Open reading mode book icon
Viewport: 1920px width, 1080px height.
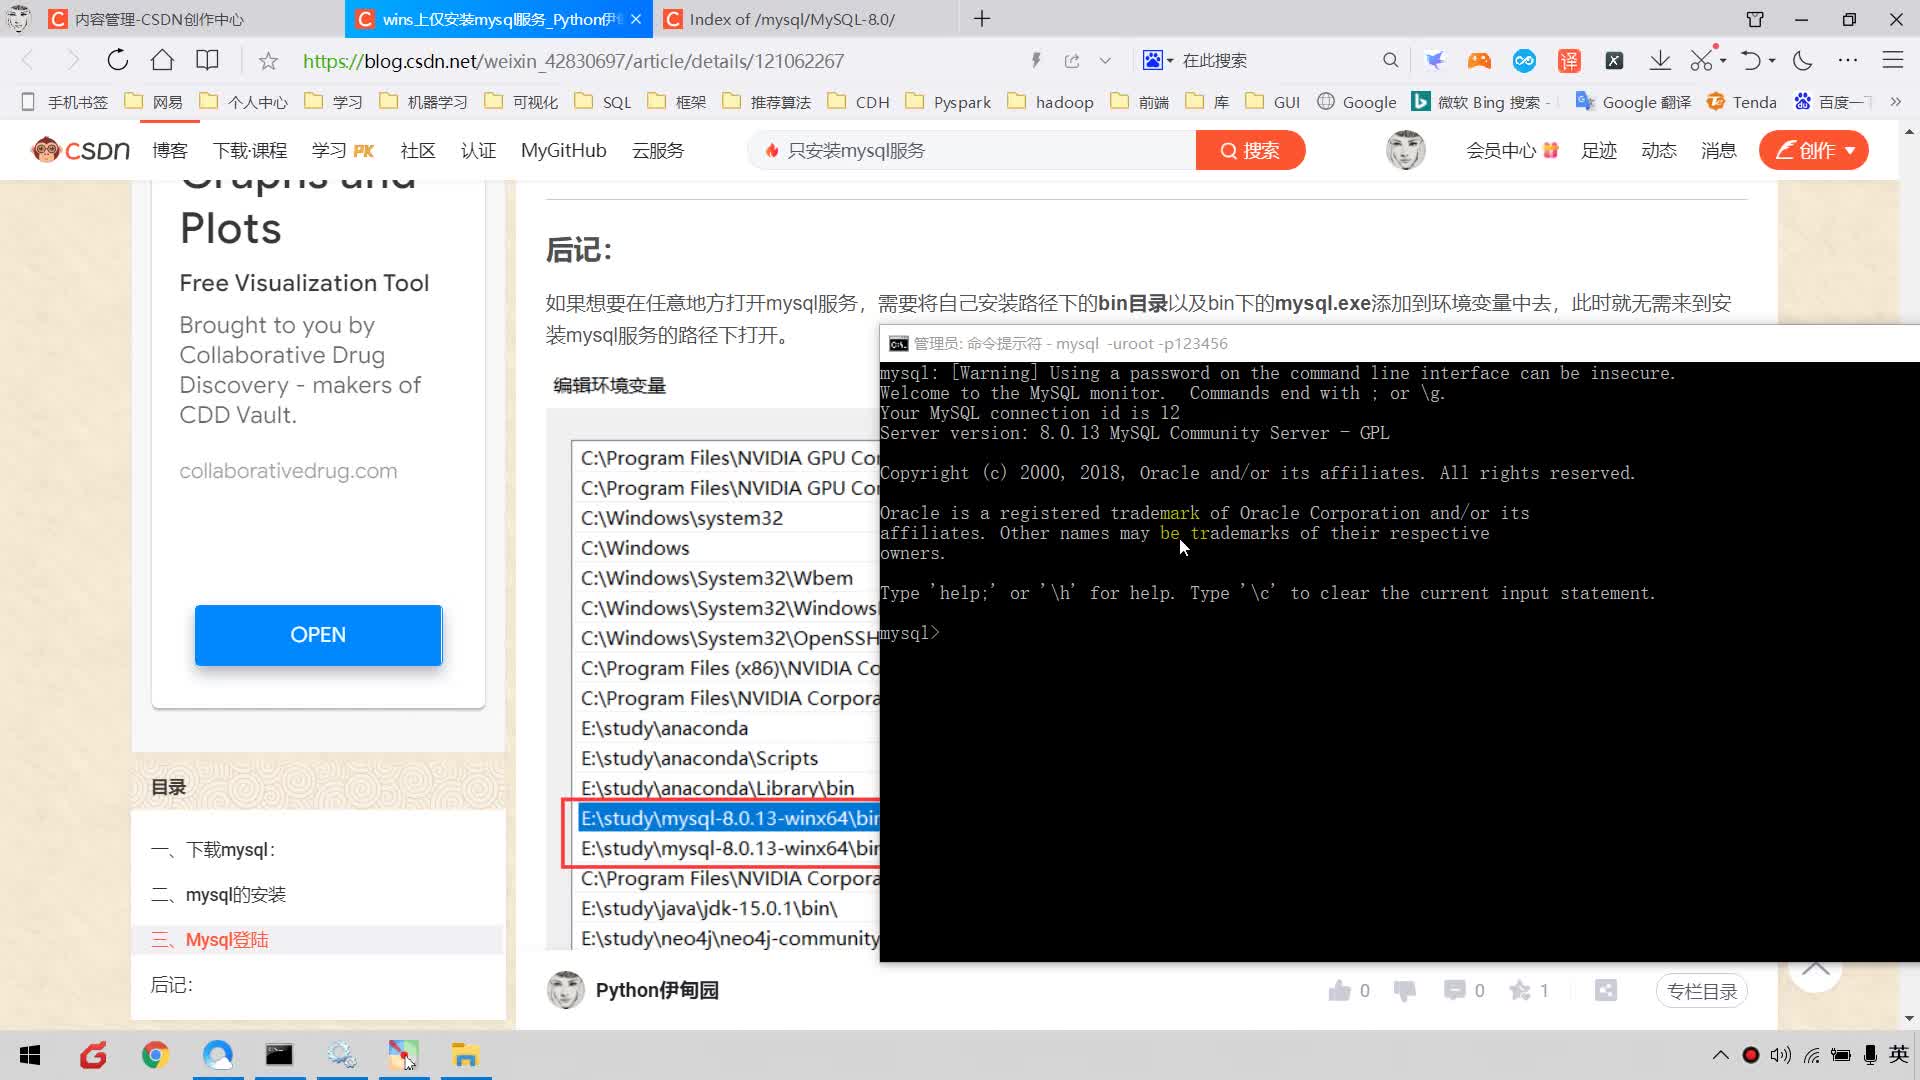point(207,60)
